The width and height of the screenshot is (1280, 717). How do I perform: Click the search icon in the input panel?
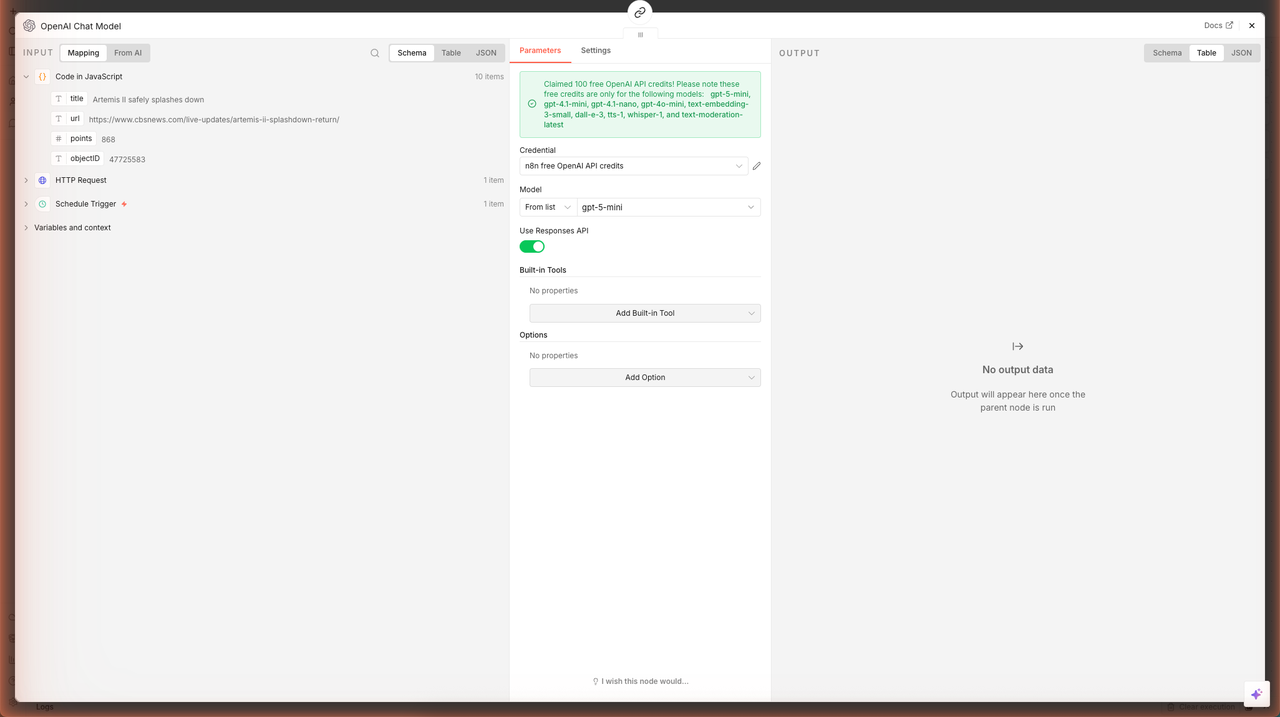tap(375, 53)
